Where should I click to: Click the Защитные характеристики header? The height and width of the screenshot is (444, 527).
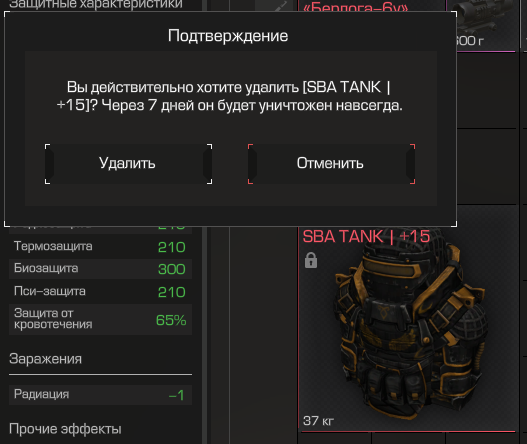pos(96,5)
